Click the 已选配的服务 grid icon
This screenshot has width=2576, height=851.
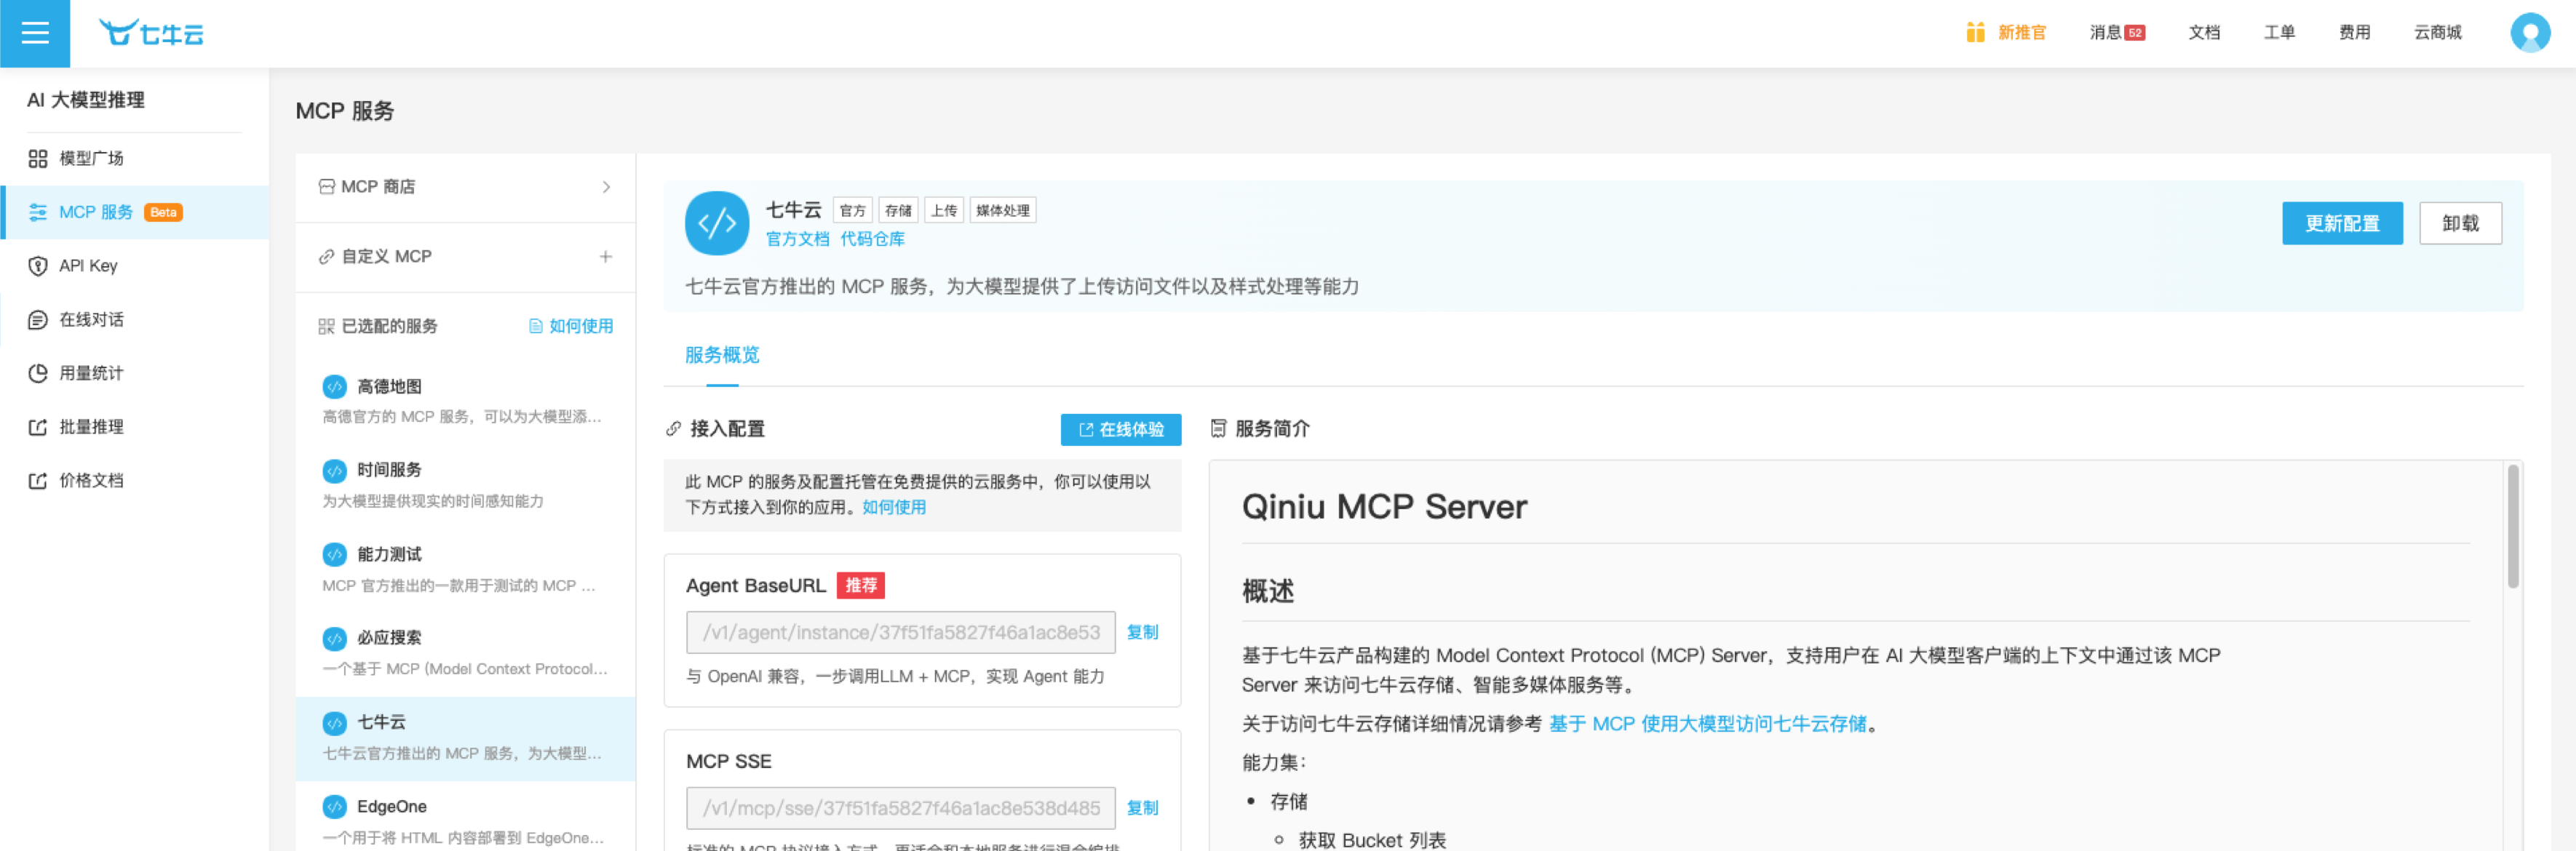point(327,326)
